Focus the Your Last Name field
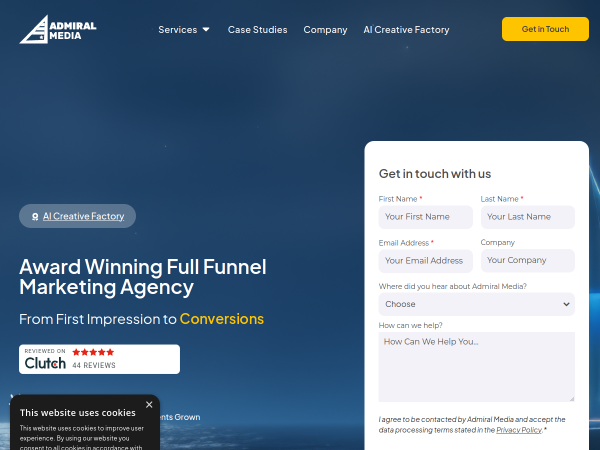 [528, 217]
